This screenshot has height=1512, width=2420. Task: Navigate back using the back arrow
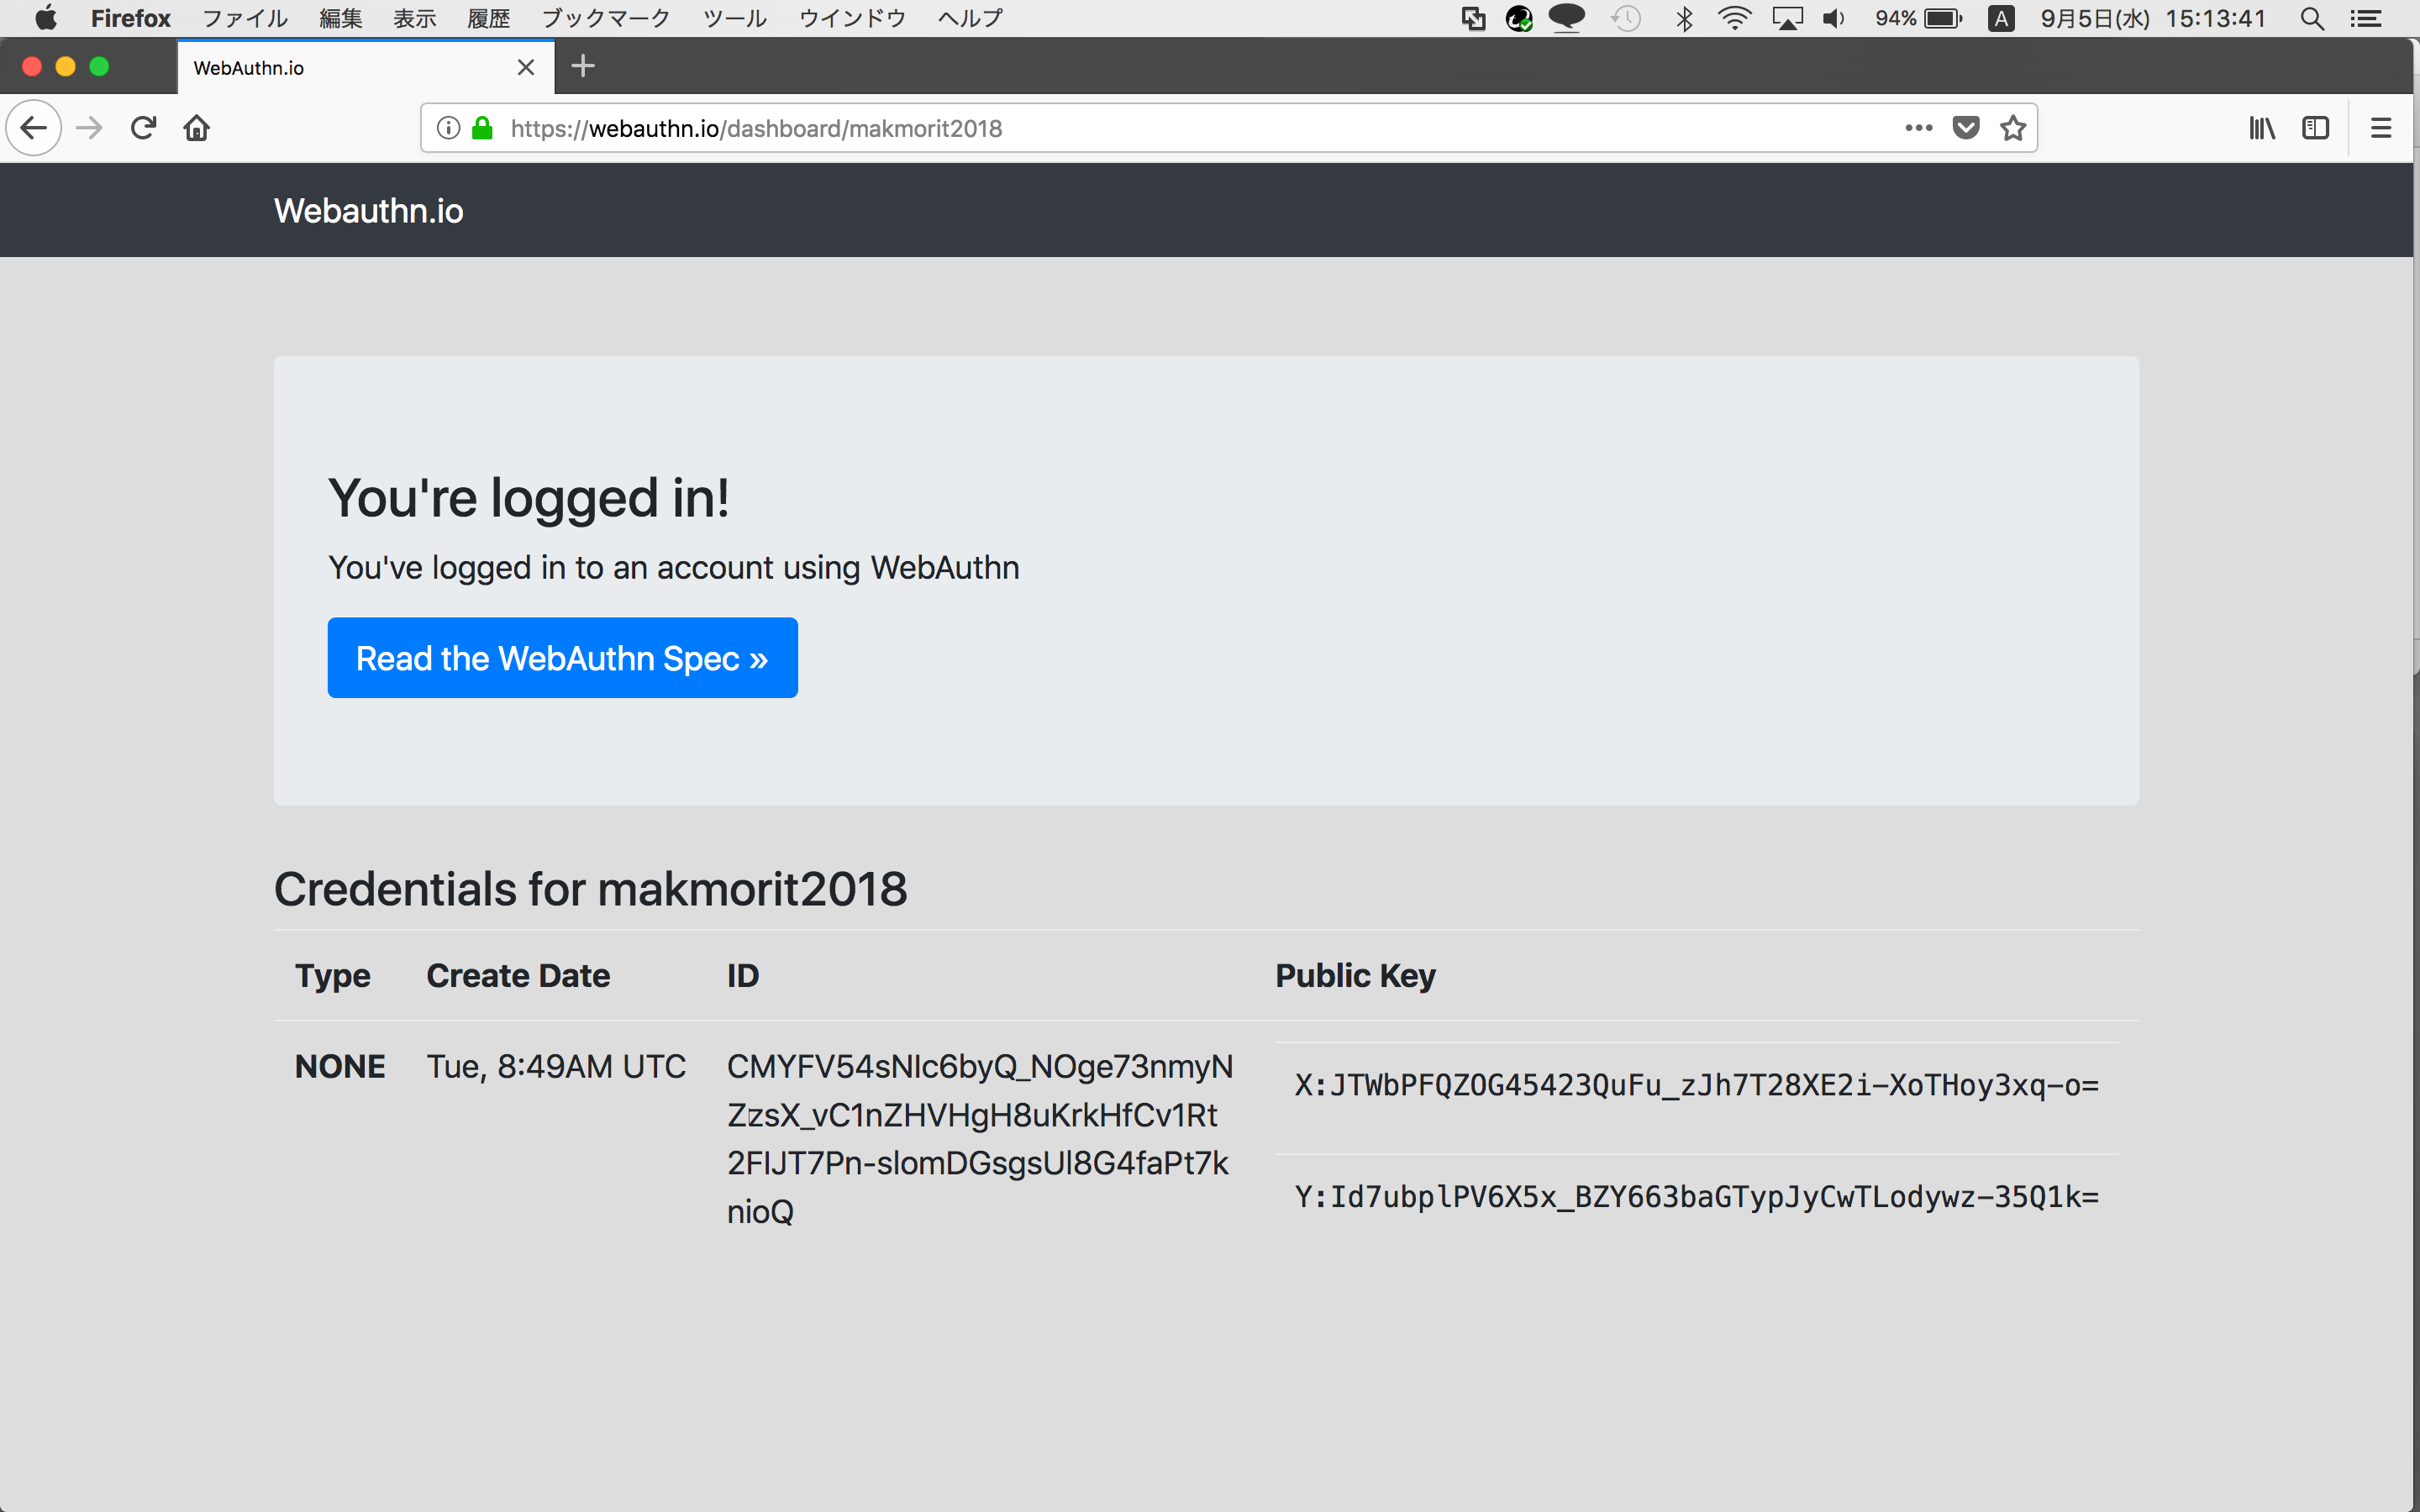click(x=33, y=127)
